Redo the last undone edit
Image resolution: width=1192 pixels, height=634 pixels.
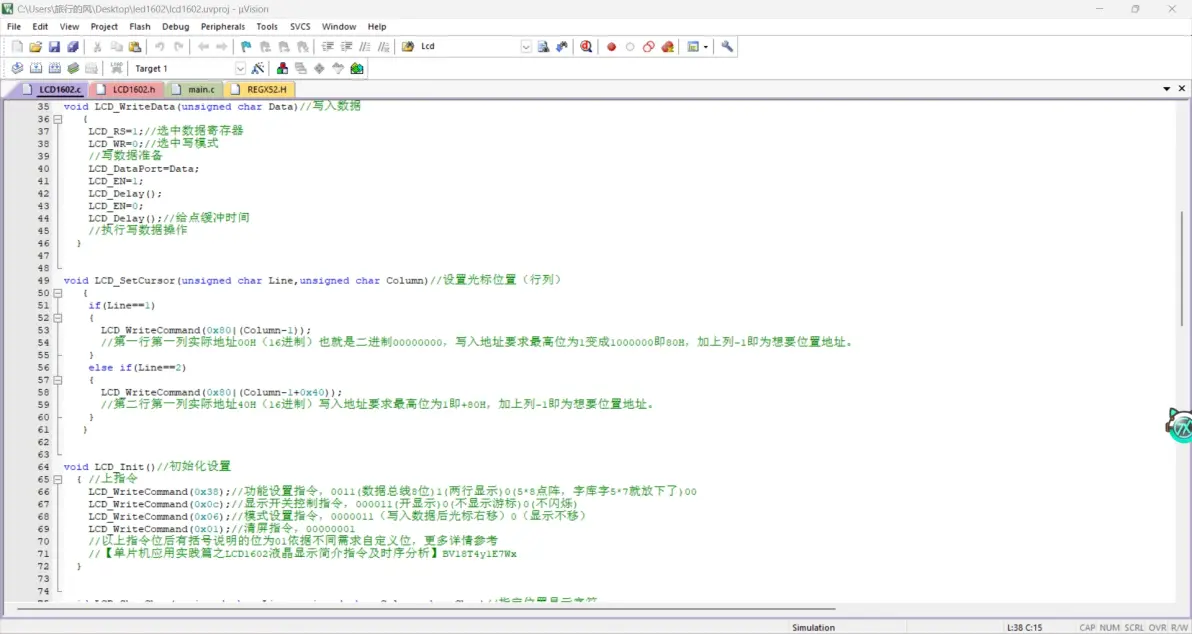tap(178, 46)
